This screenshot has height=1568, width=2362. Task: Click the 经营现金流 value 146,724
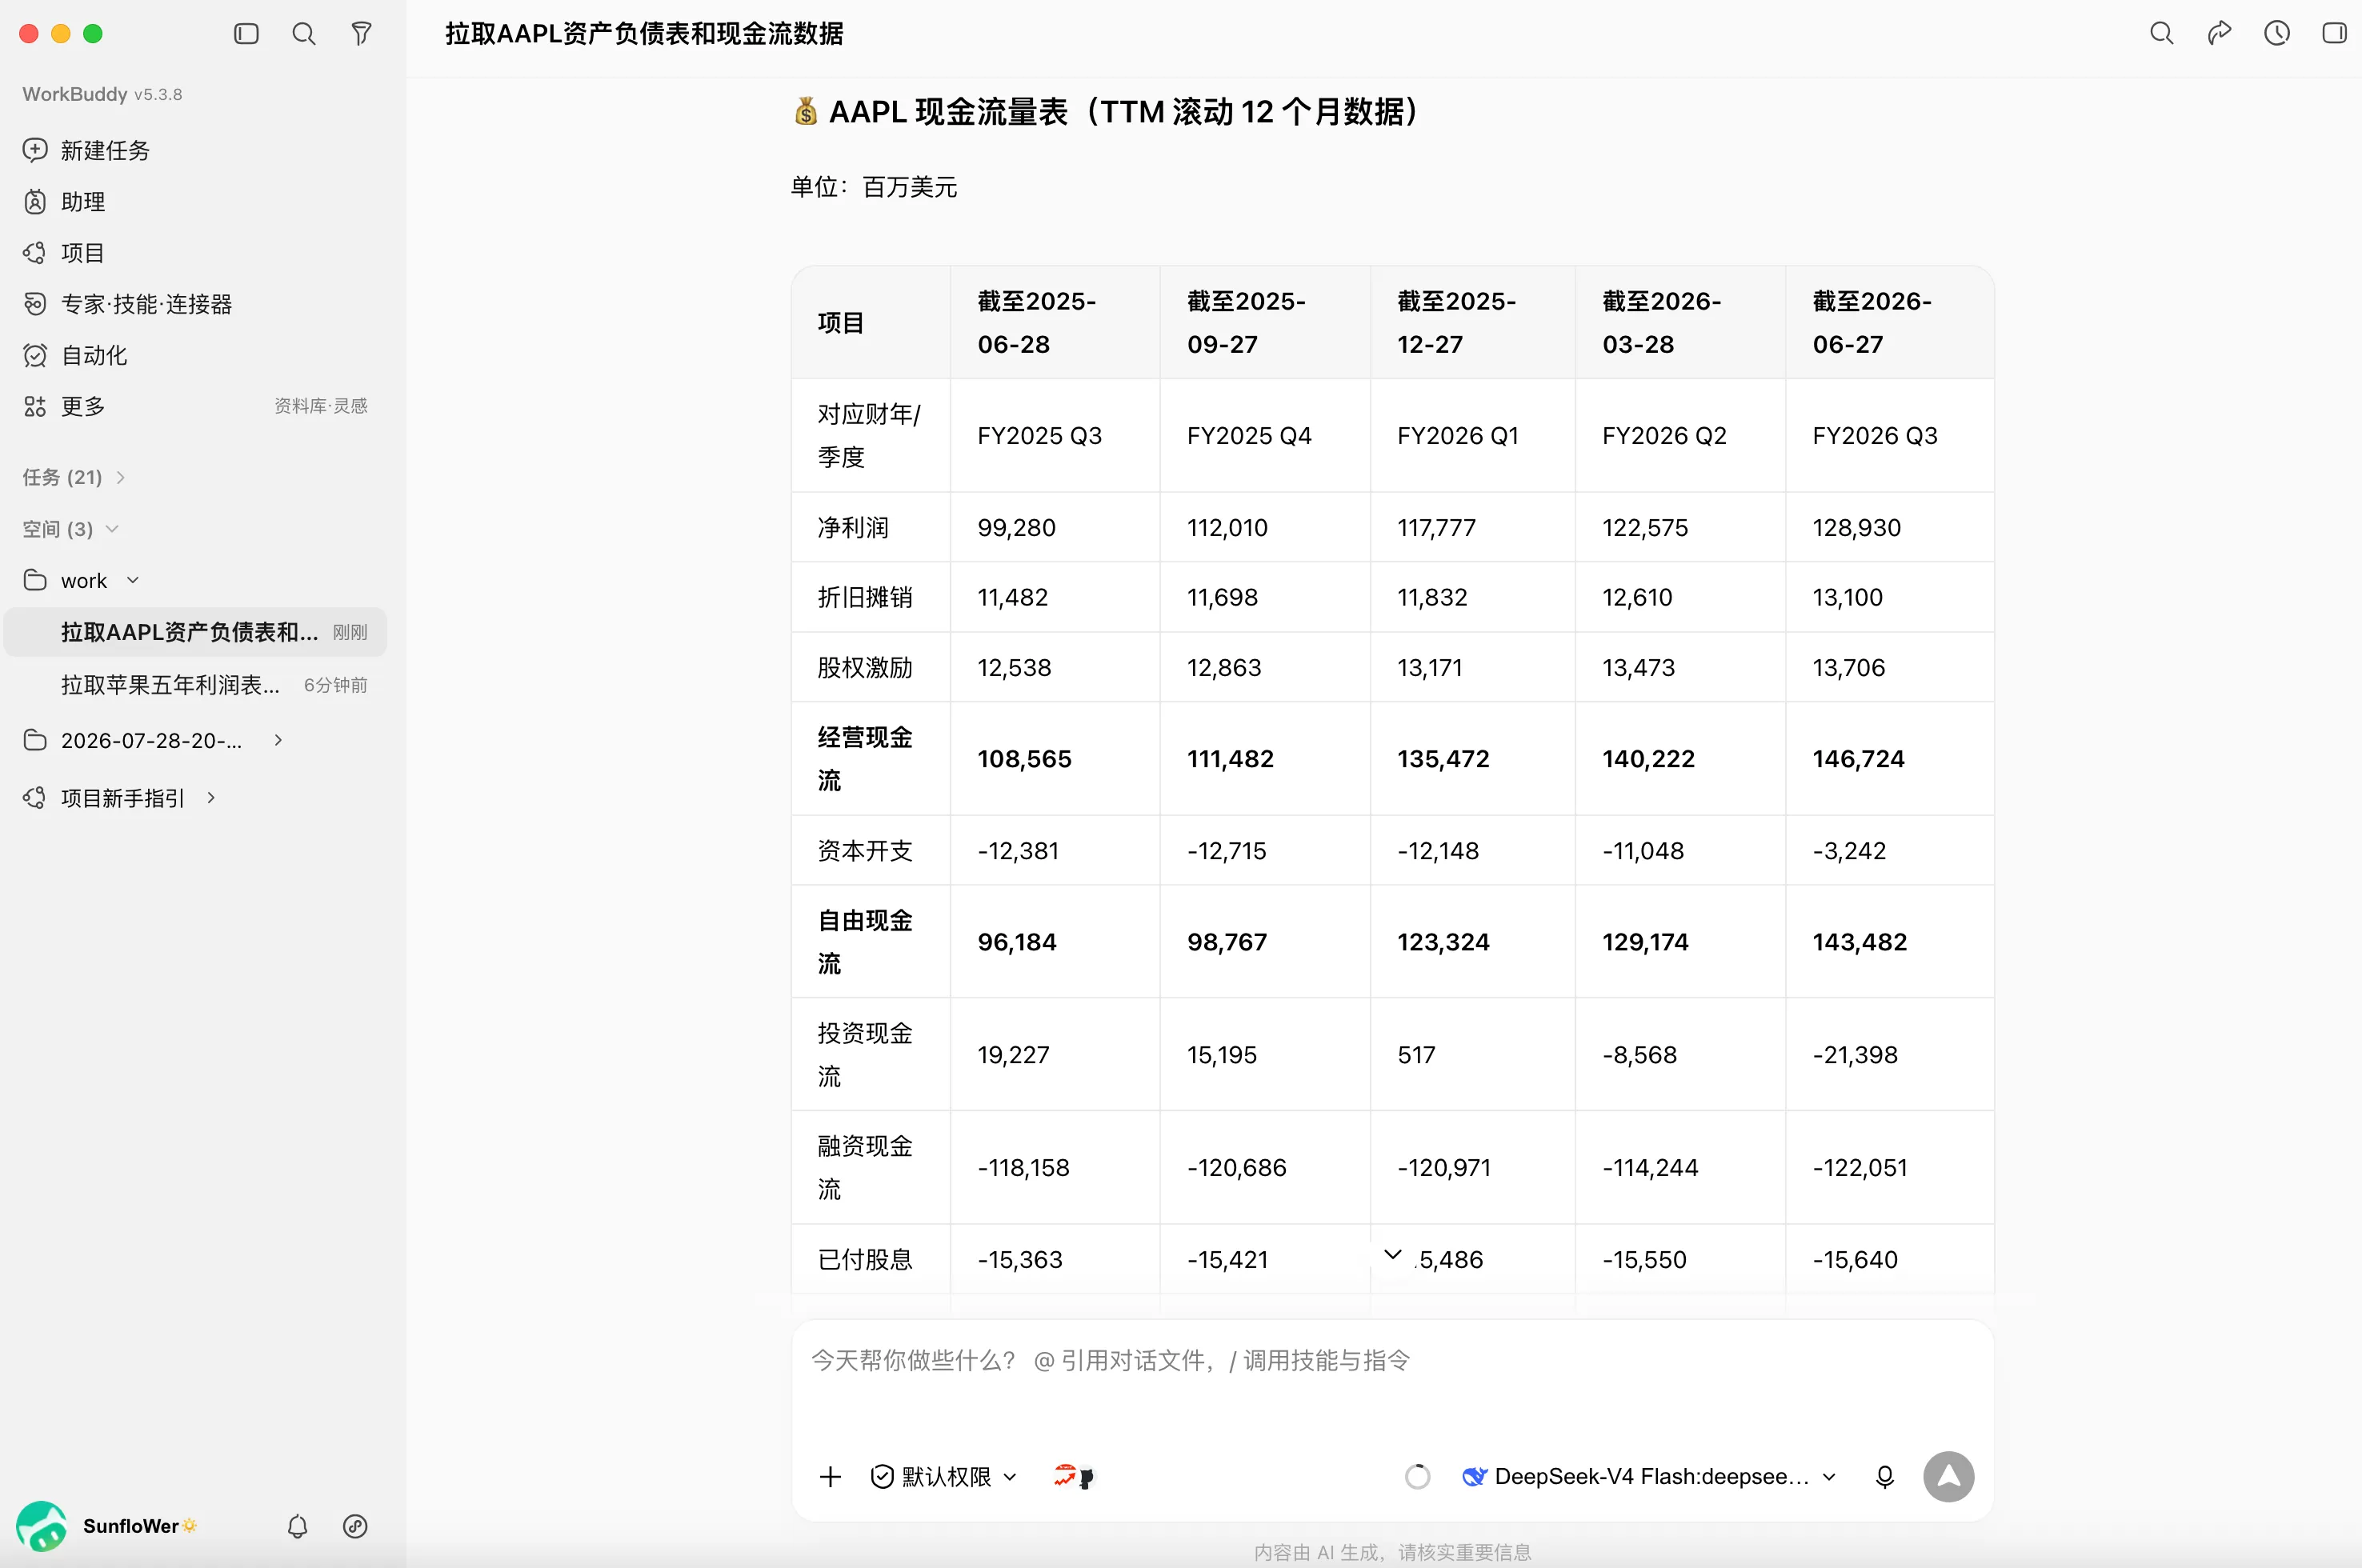click(x=1858, y=759)
